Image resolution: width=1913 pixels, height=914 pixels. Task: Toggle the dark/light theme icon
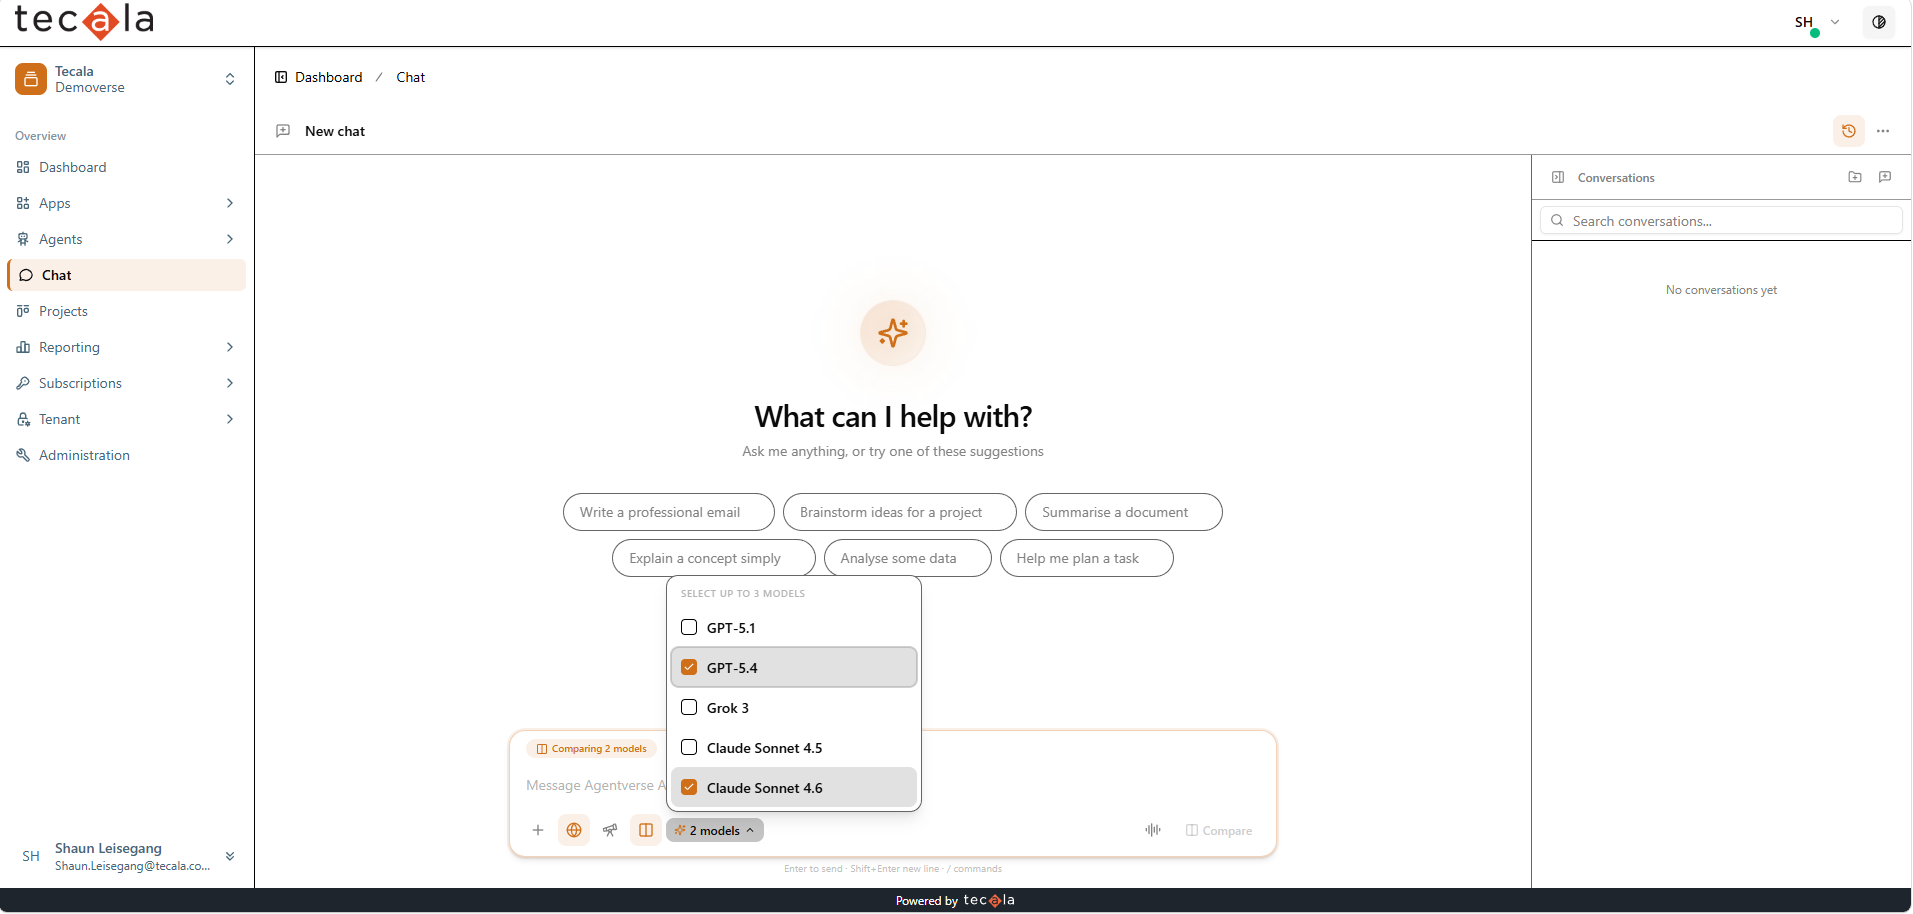[x=1879, y=22]
